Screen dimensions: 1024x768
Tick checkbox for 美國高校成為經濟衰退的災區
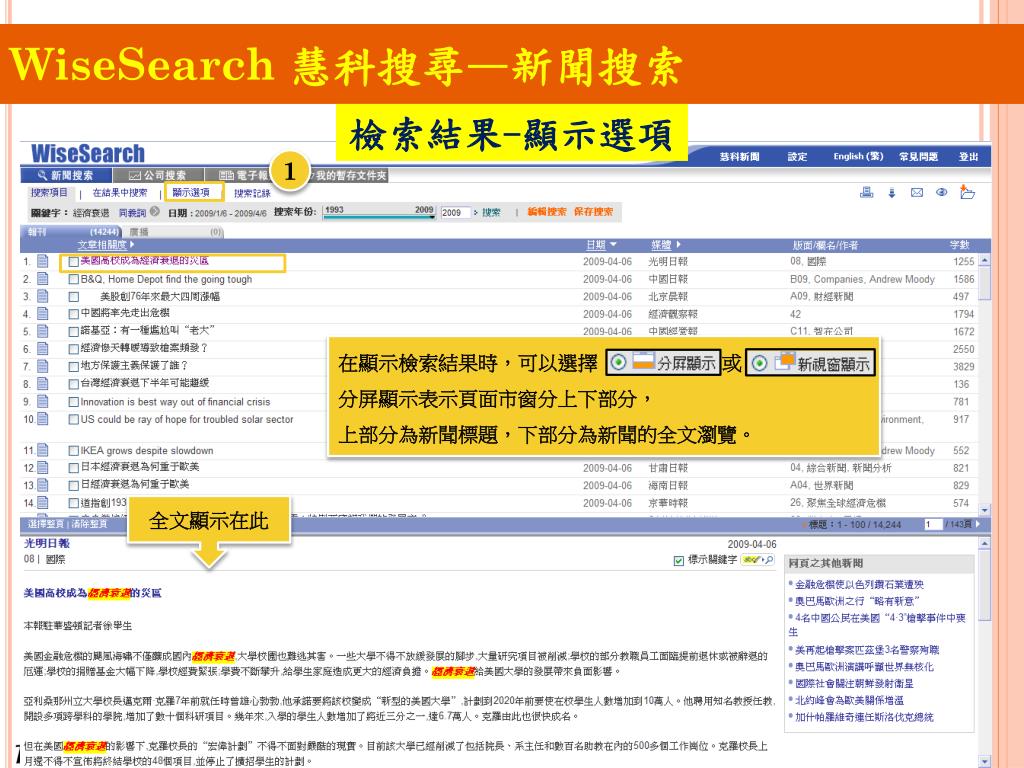pos(74,262)
